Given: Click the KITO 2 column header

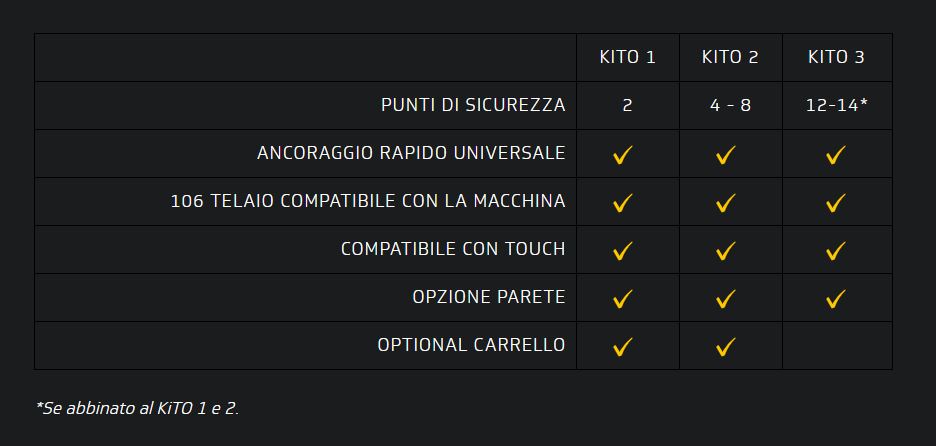Looking at the screenshot, I should 730,57.
